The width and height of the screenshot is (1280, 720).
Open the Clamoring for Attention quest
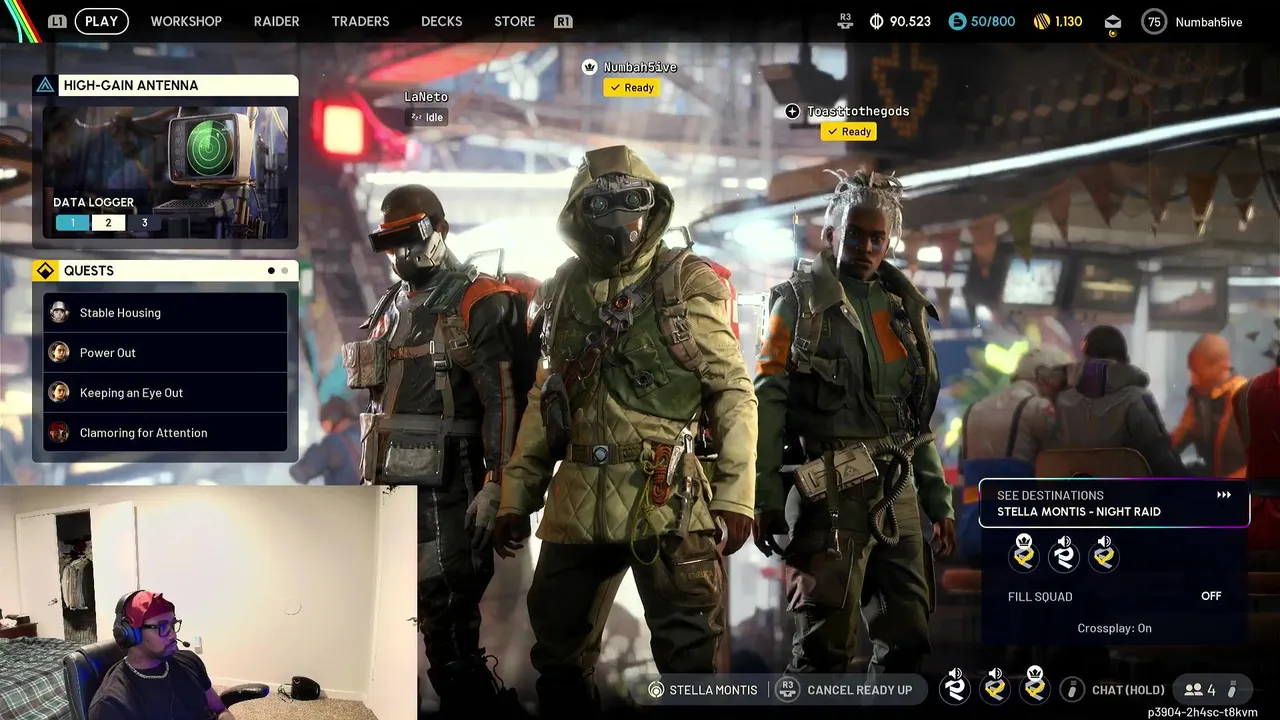165,433
